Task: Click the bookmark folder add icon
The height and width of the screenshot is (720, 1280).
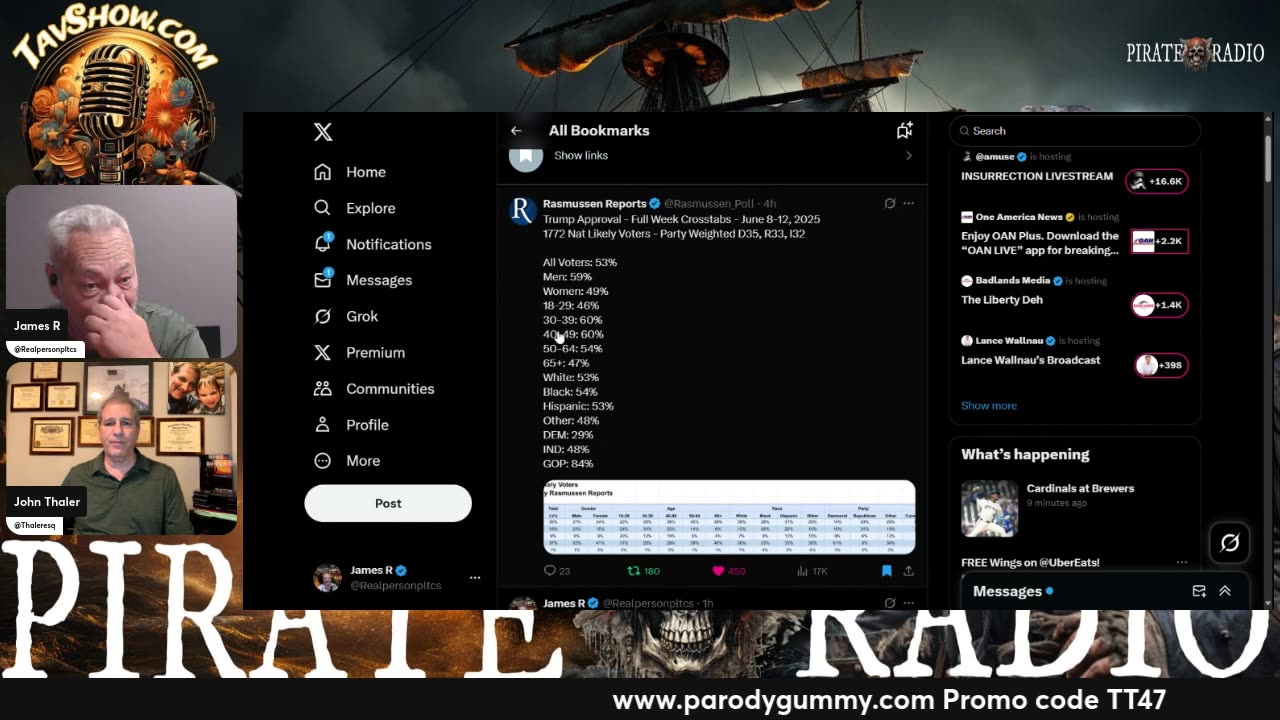Action: click(904, 131)
